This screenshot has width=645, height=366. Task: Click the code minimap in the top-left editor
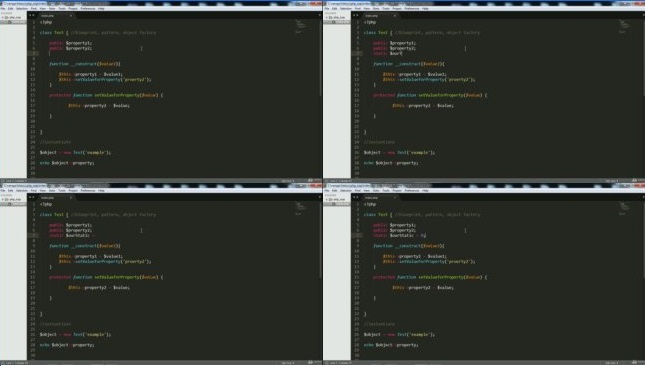click(x=300, y=26)
